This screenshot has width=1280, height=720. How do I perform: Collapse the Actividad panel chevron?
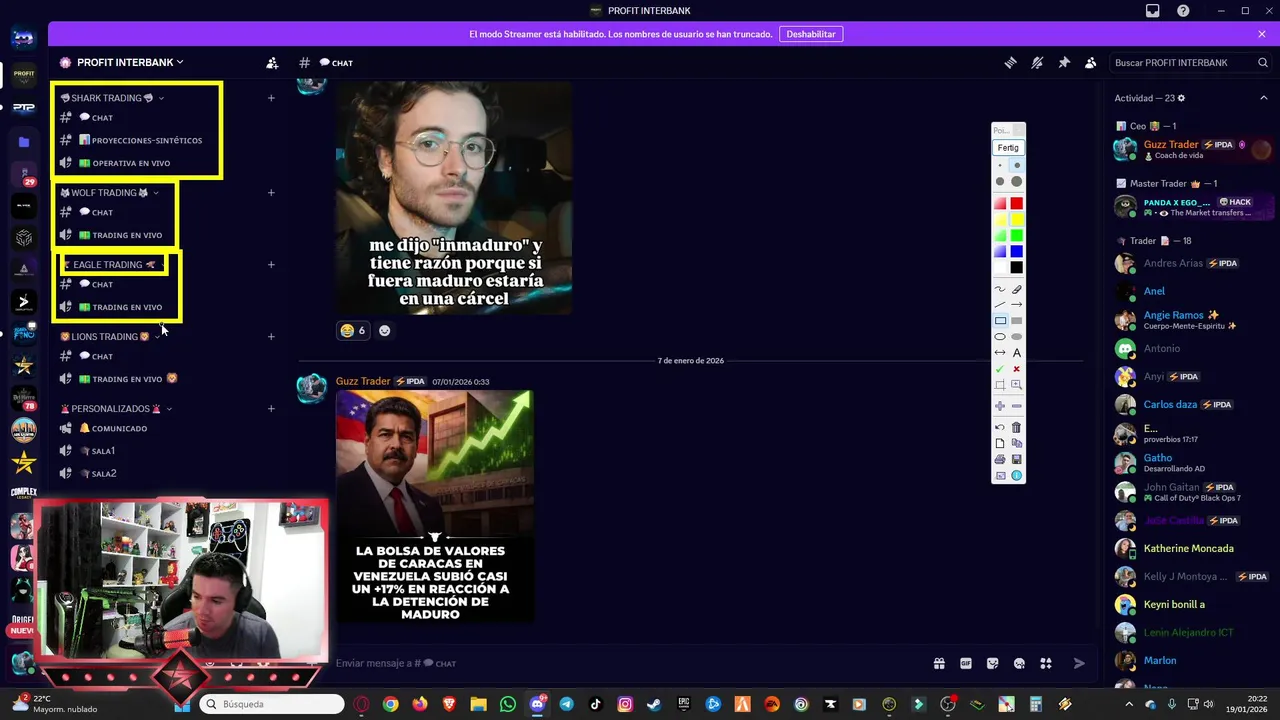1263,98
